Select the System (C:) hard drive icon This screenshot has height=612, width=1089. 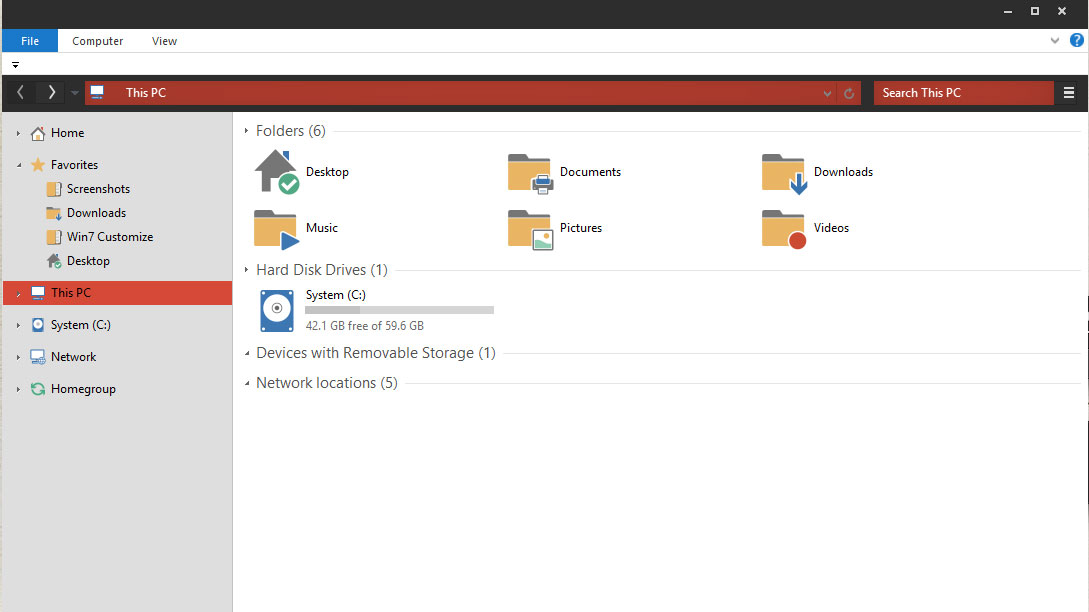coord(277,311)
